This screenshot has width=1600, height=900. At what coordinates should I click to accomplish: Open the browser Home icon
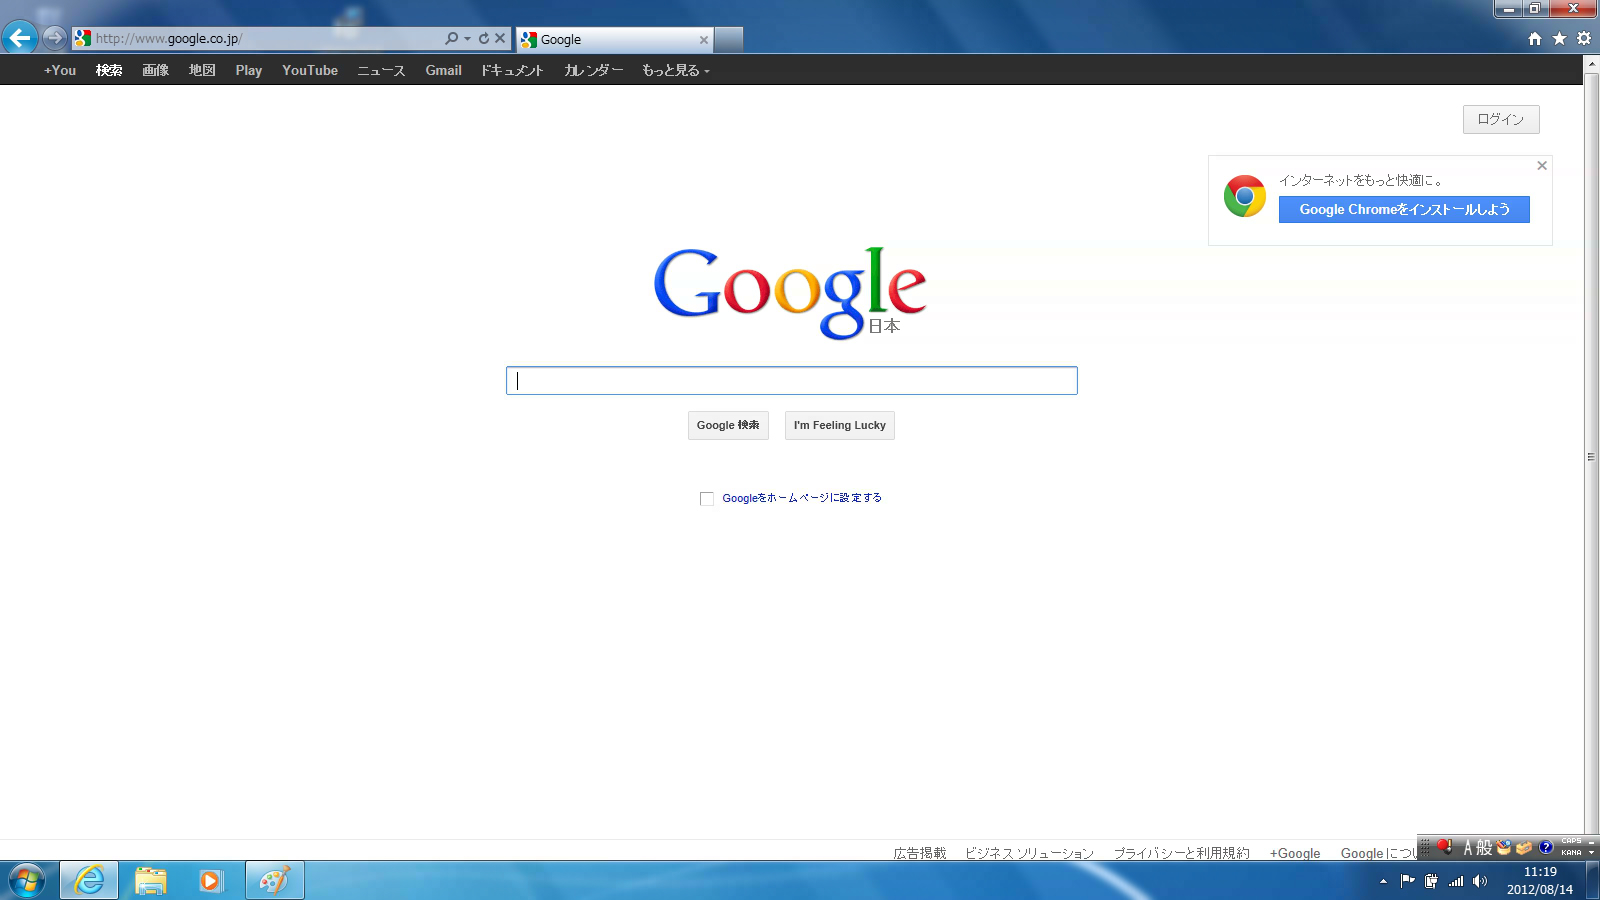(1535, 38)
